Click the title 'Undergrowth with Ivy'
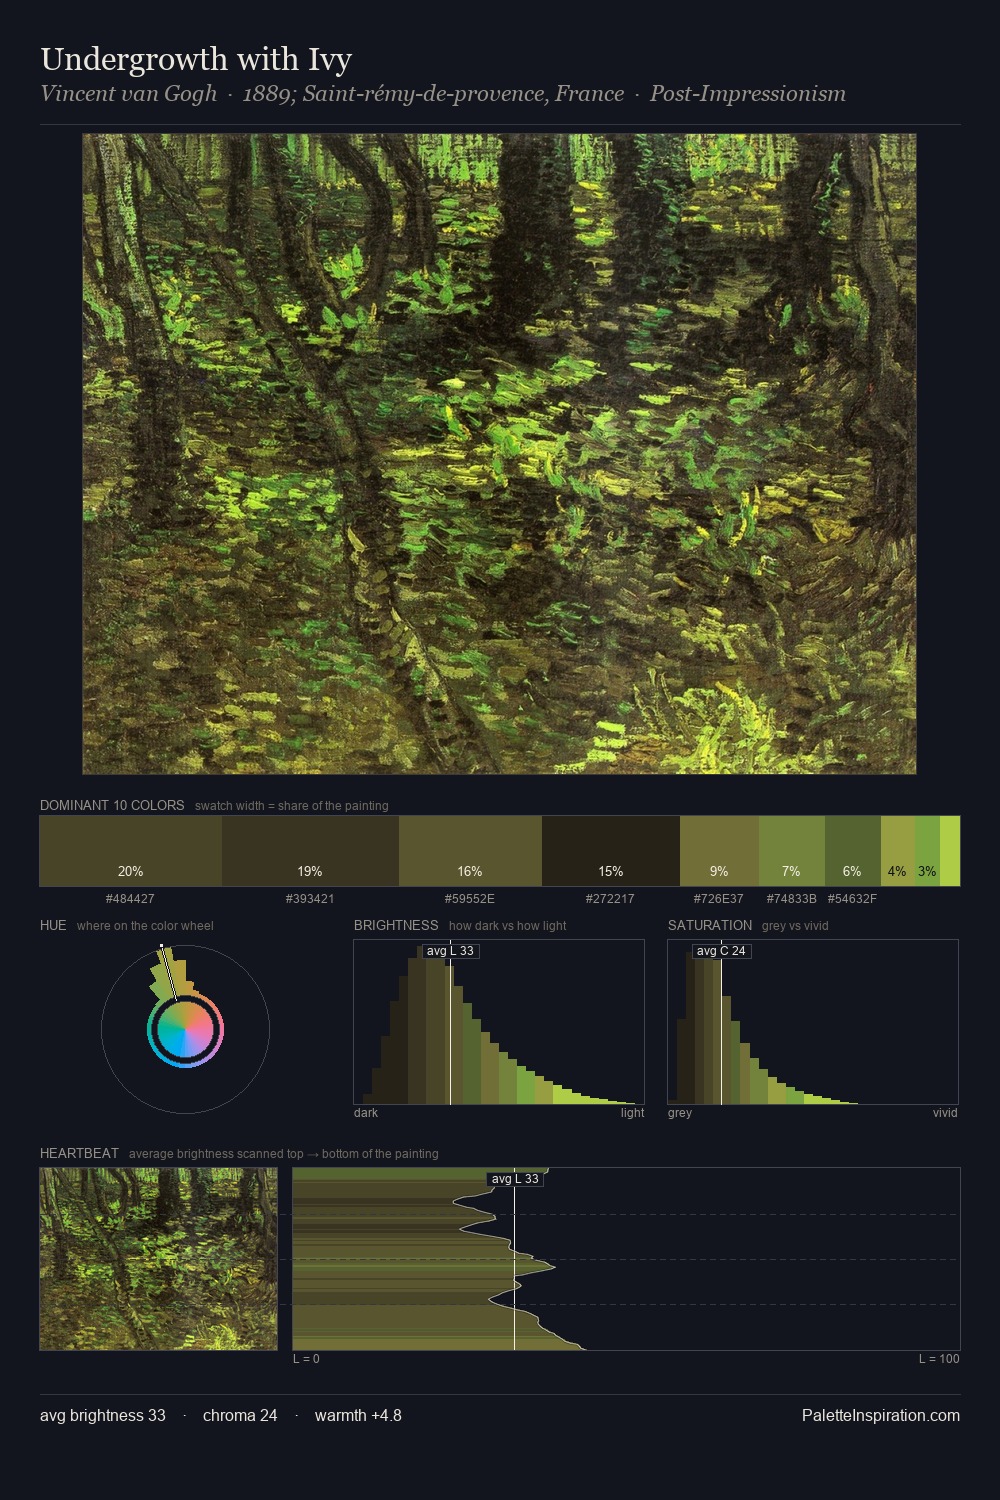 pos(196,59)
